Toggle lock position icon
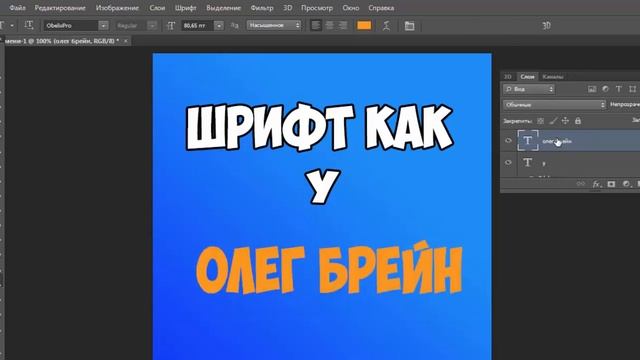 [x=565, y=121]
